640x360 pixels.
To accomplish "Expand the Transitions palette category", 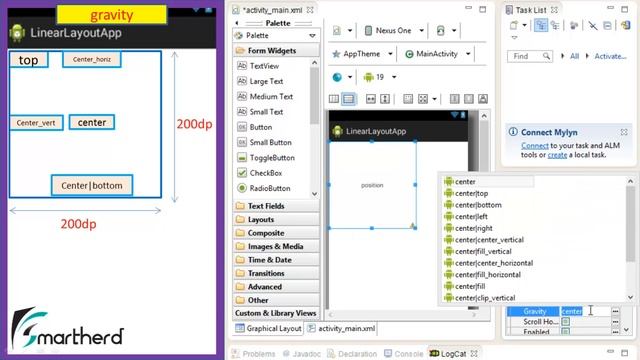I will pos(276,273).
